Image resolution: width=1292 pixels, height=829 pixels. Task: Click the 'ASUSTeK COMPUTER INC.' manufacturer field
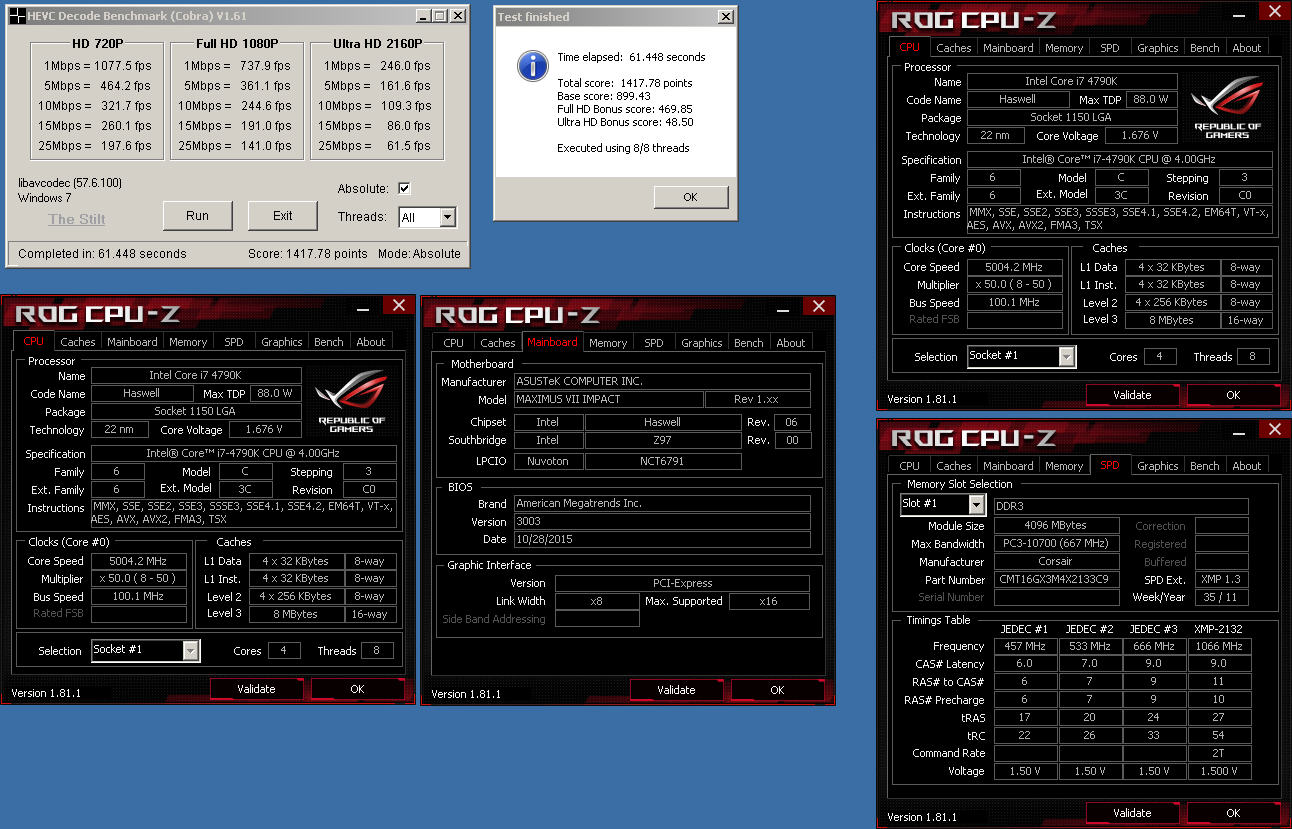point(662,382)
